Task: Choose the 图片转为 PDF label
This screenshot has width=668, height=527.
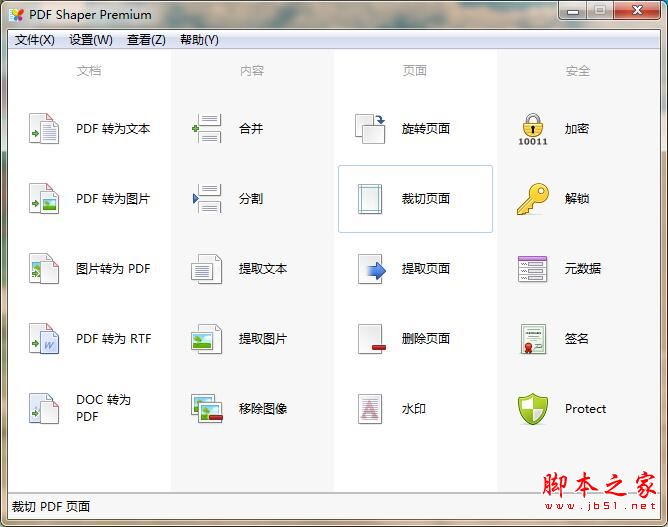Action: point(113,269)
